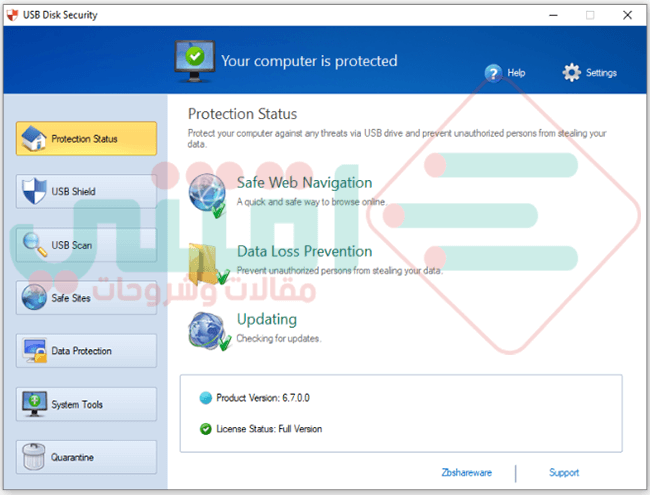Click 'Prevent unauthorized persons from stealing your data.' text
The height and width of the screenshot is (495, 650).
pyautogui.click(x=340, y=271)
